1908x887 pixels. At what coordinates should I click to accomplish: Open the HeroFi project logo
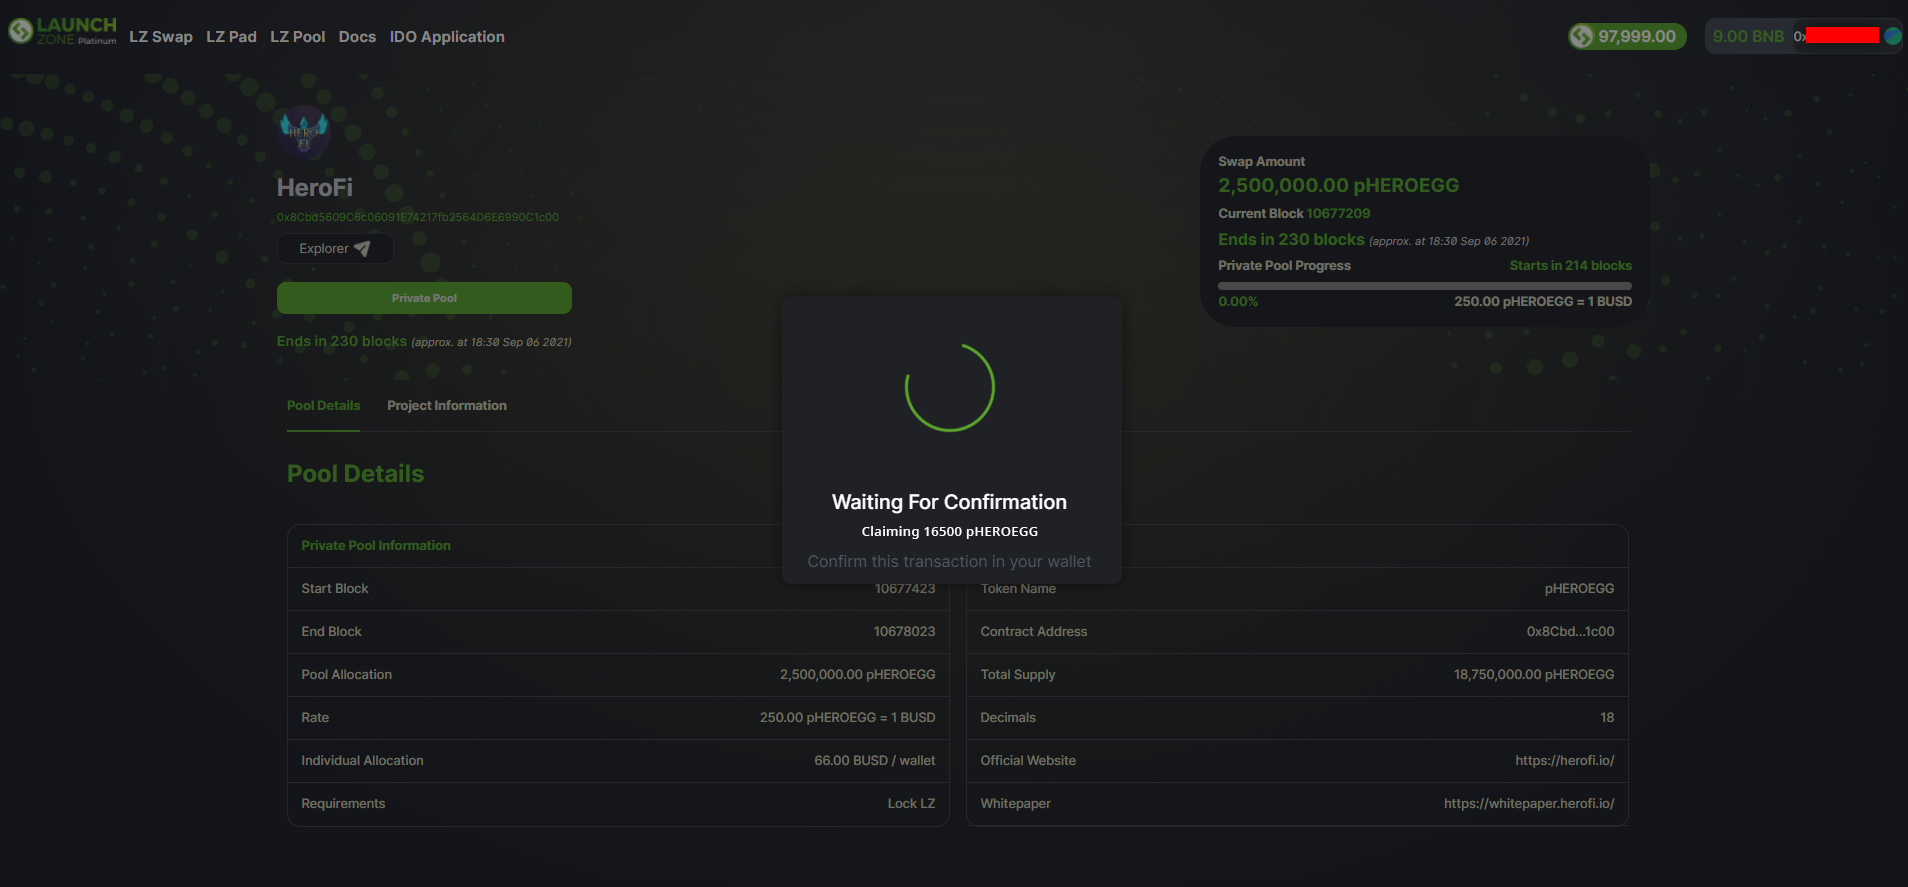pos(304,132)
